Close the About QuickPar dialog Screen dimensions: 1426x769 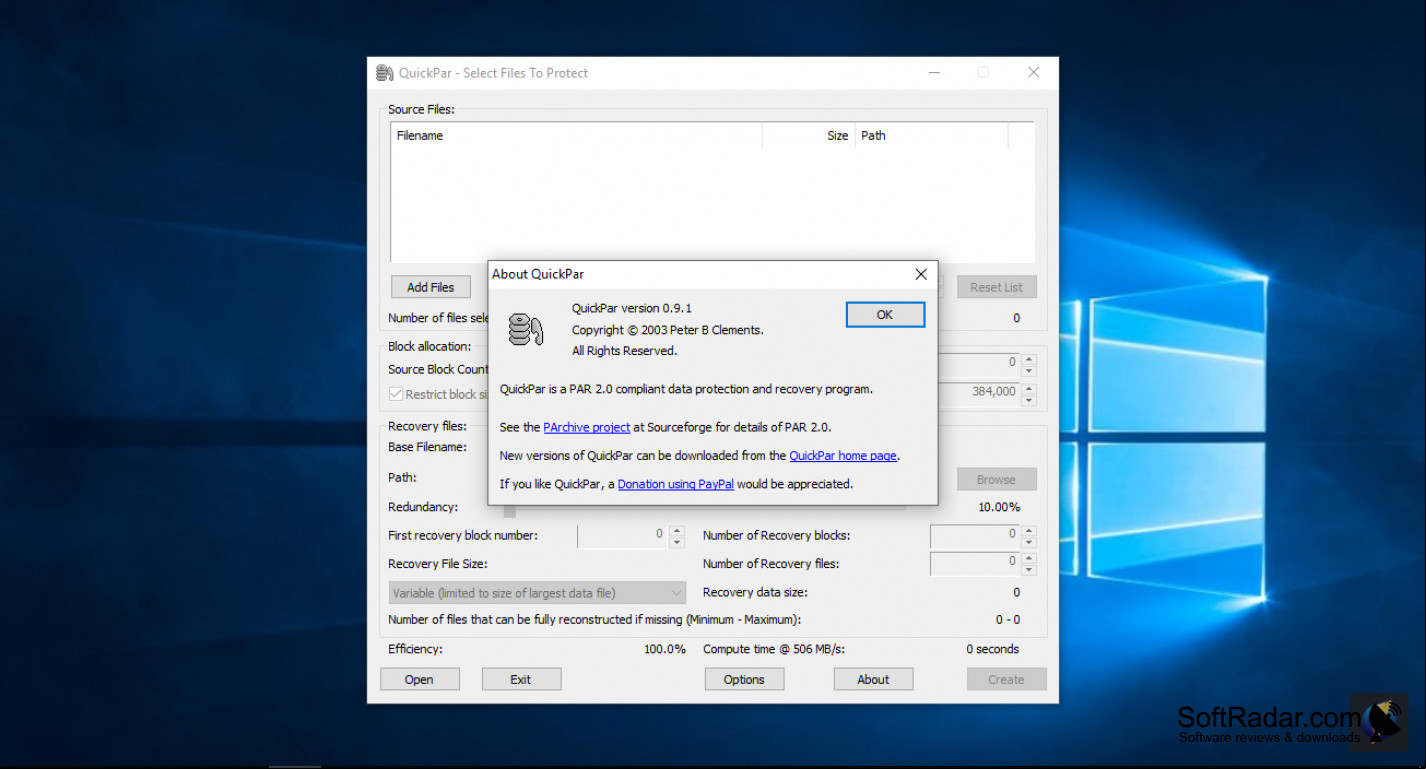921,274
